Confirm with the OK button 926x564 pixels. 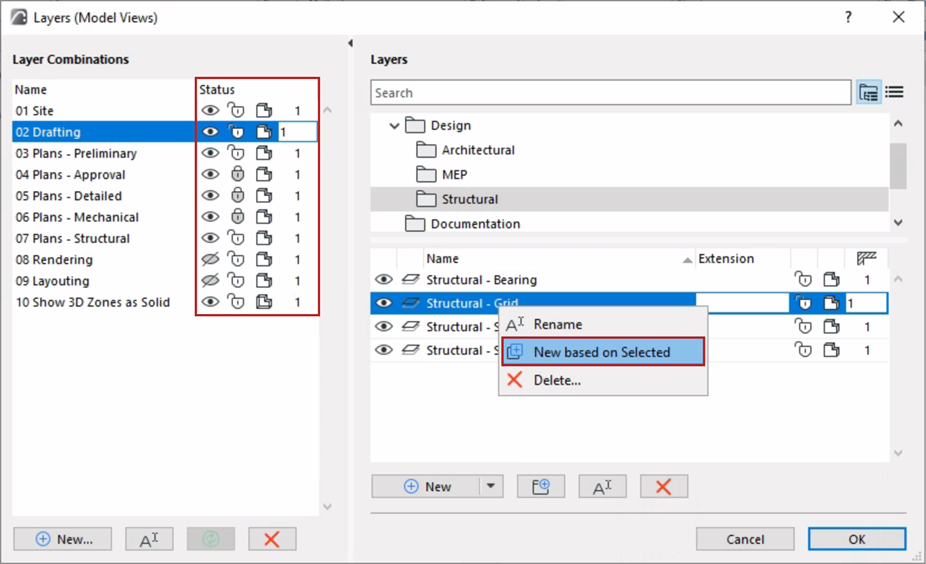pyautogui.click(x=857, y=539)
